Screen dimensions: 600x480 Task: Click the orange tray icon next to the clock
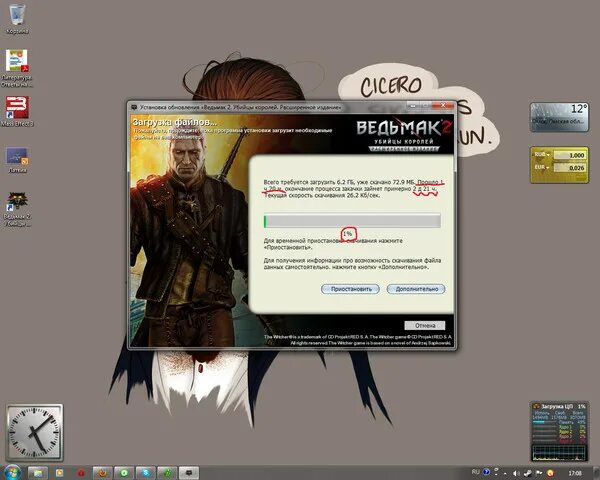(550, 473)
